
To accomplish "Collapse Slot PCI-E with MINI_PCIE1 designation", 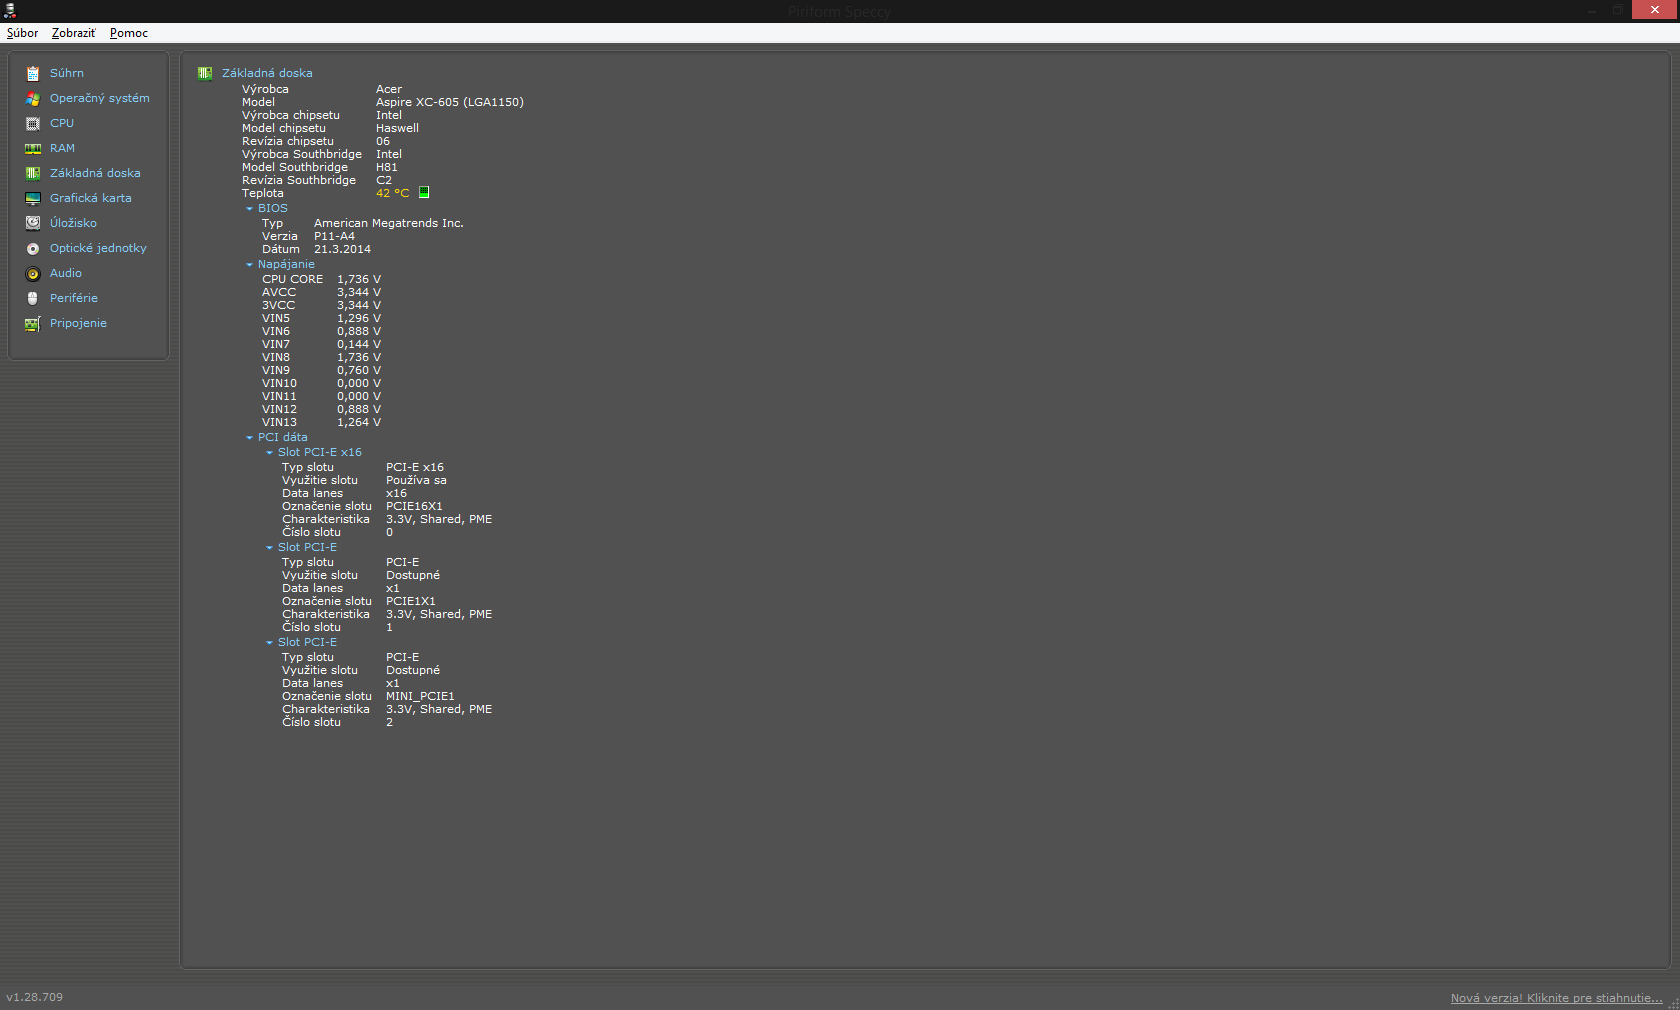I will pyautogui.click(x=269, y=643).
